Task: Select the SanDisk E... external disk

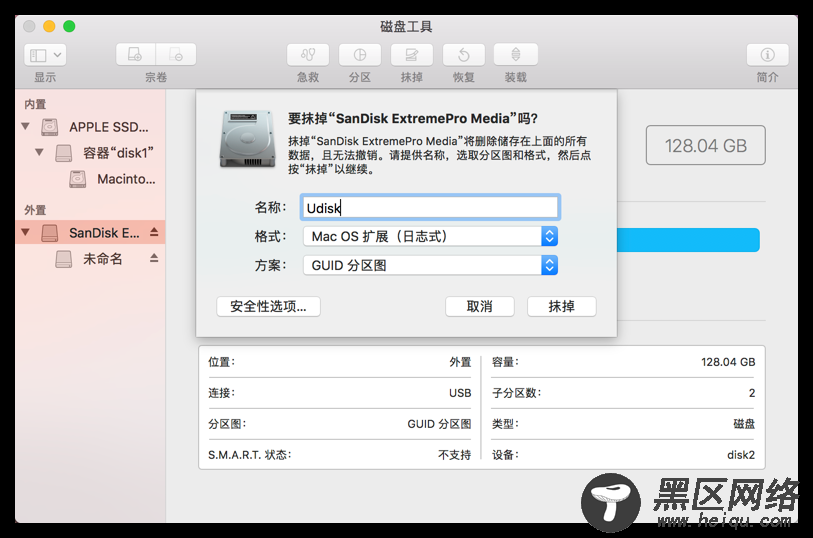Action: pos(104,233)
